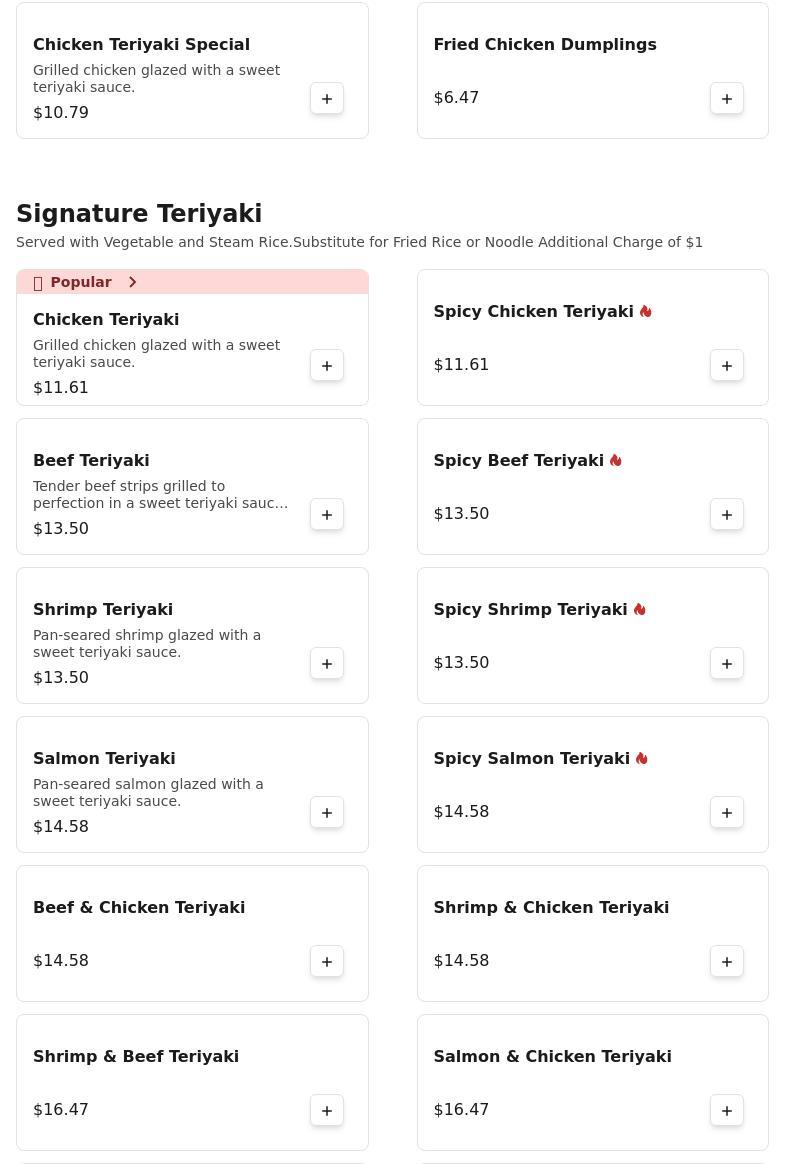Select the Shrimp & Chicken Teriyaki title
This screenshot has width=785, height=1164.
pos(551,907)
